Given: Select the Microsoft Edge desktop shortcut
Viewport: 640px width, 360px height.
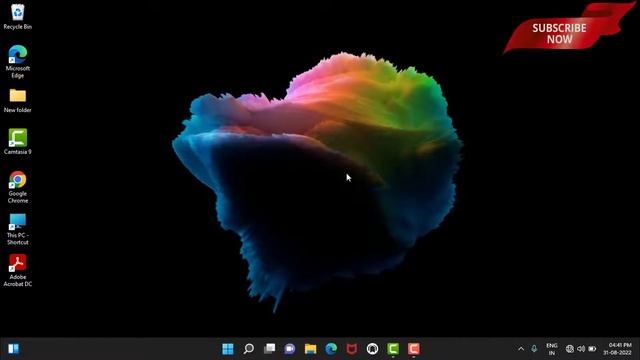Looking at the screenshot, I should [x=18, y=62].
